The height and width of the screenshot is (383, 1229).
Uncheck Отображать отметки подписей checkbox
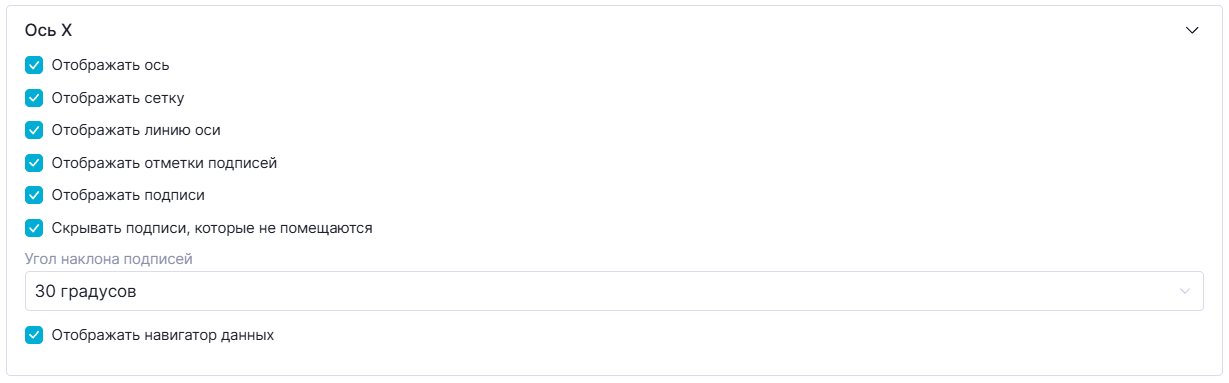point(34,163)
